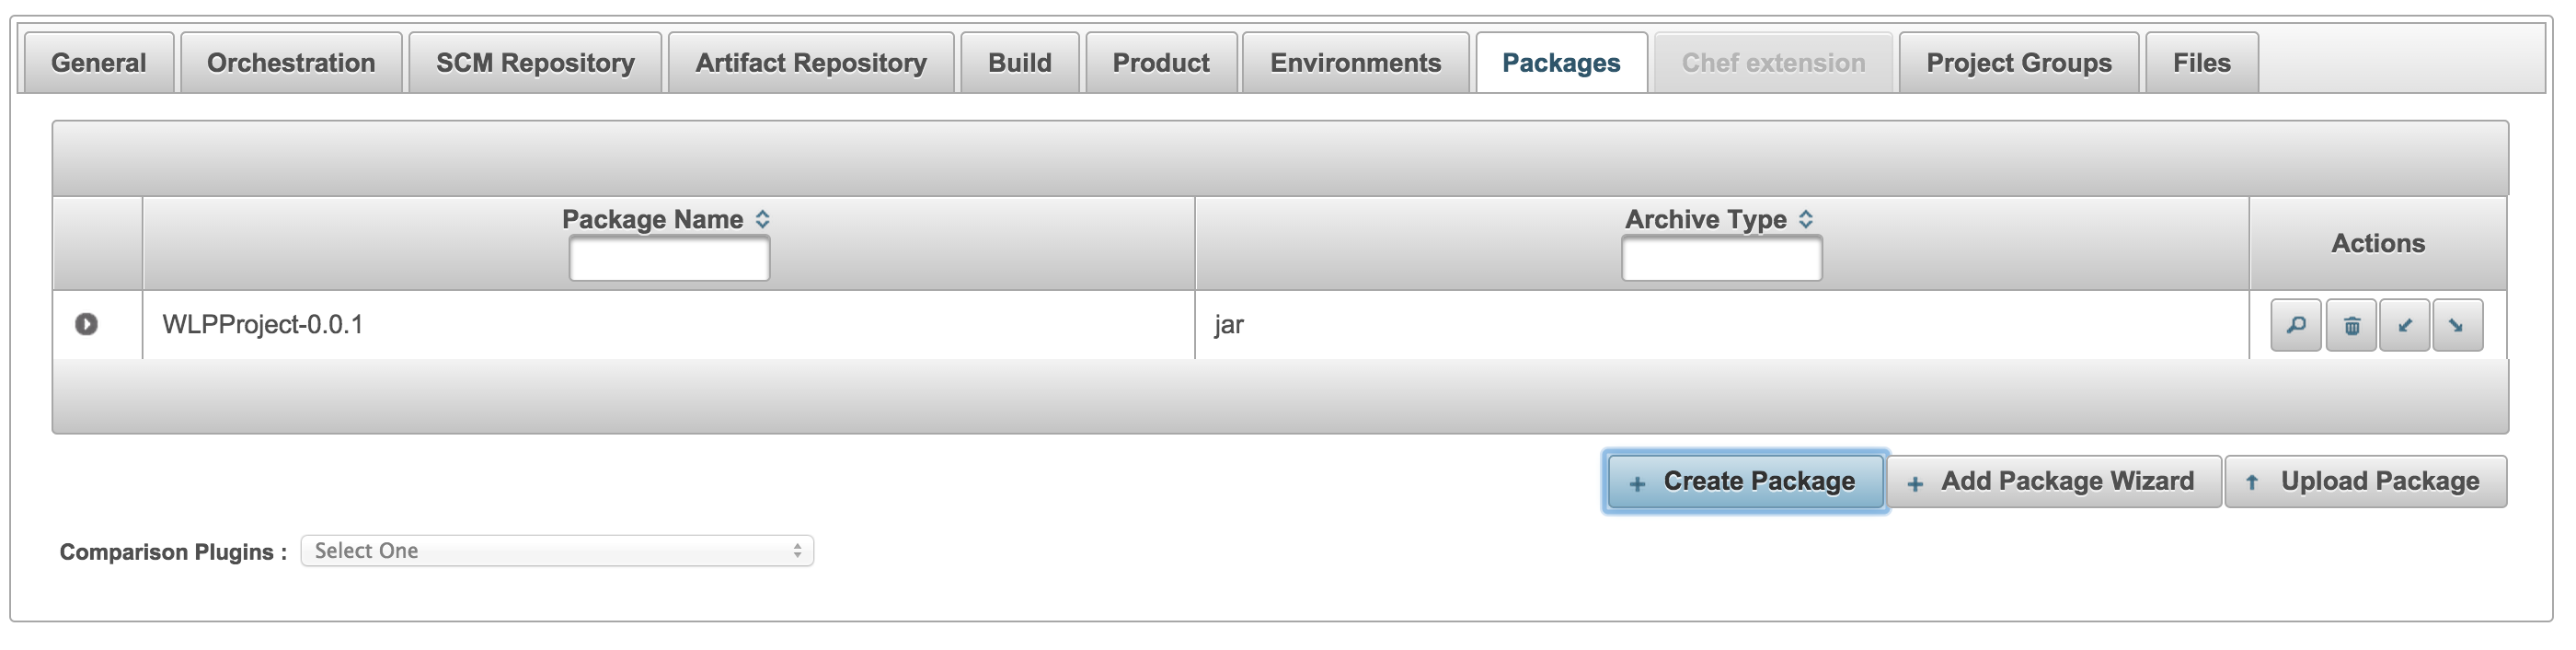Click the Create Package button
The image size is (2576, 650).
pyautogui.click(x=1745, y=482)
